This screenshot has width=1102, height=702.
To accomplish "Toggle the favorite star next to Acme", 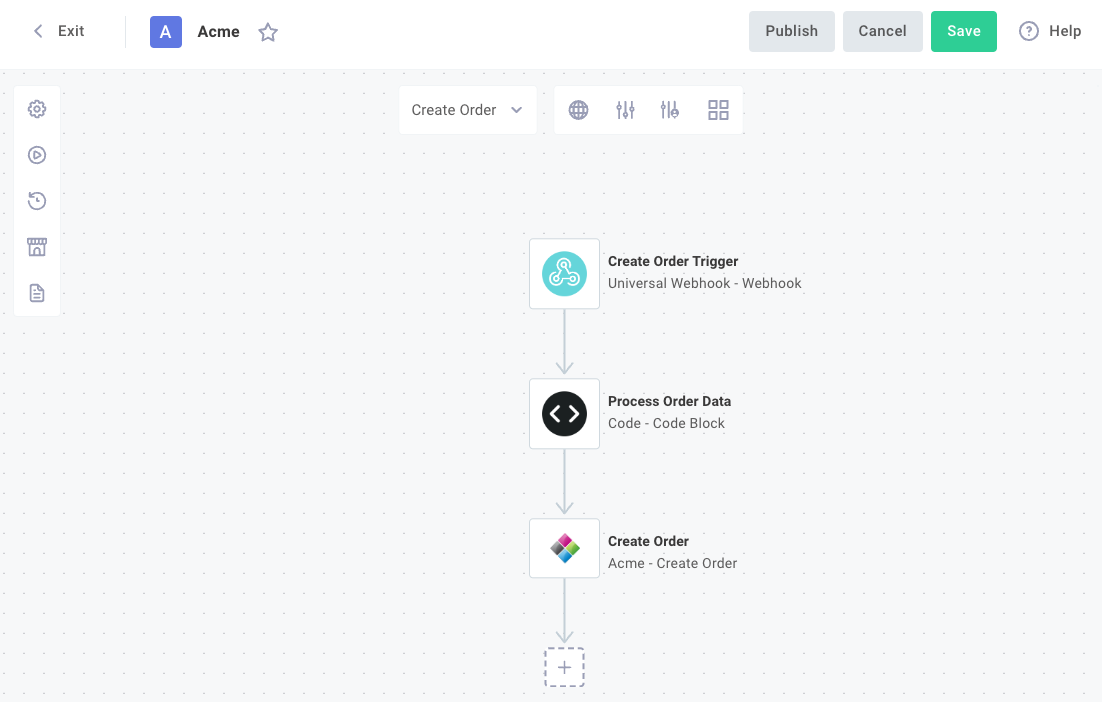I will [x=267, y=31].
